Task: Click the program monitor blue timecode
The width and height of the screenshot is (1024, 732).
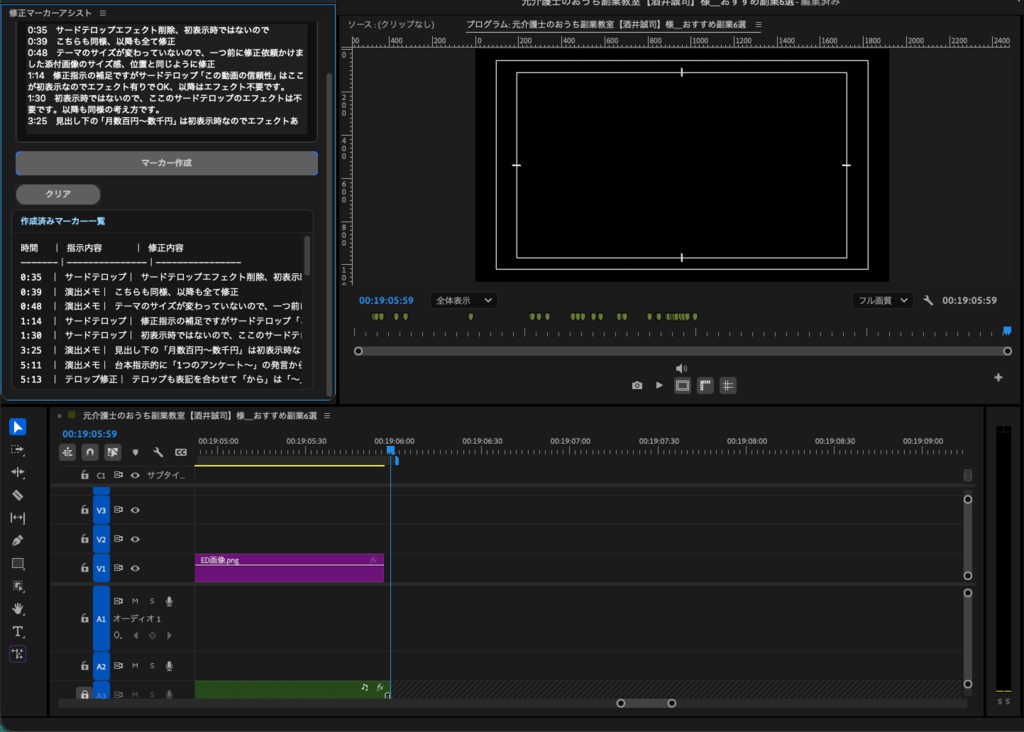Action: 386,300
